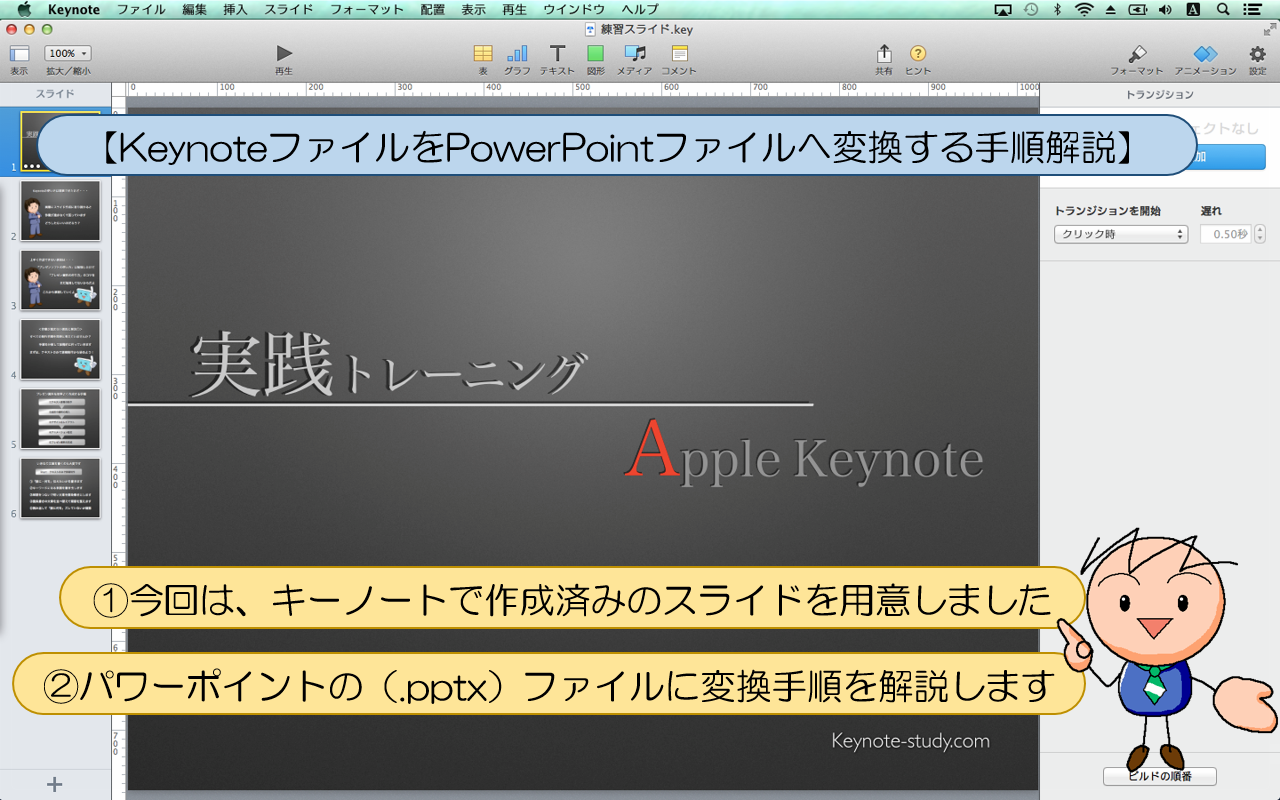Screen dimensions: 1280x800
Task: Click the volume icon in menu bar
Action: pos(1165,9)
